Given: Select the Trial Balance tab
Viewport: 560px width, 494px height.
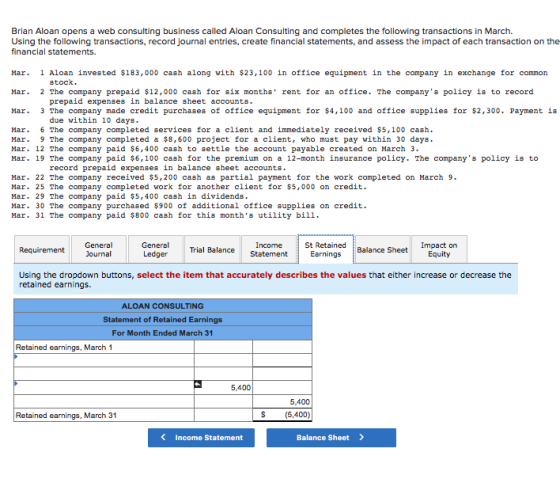Looking at the screenshot, I should pos(212,249).
